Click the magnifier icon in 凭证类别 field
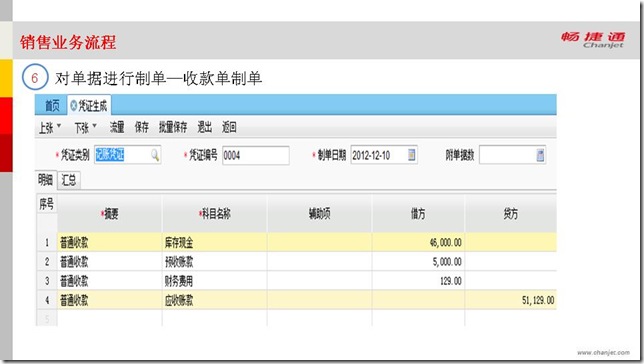The width and height of the screenshot is (644, 364). (x=155, y=155)
